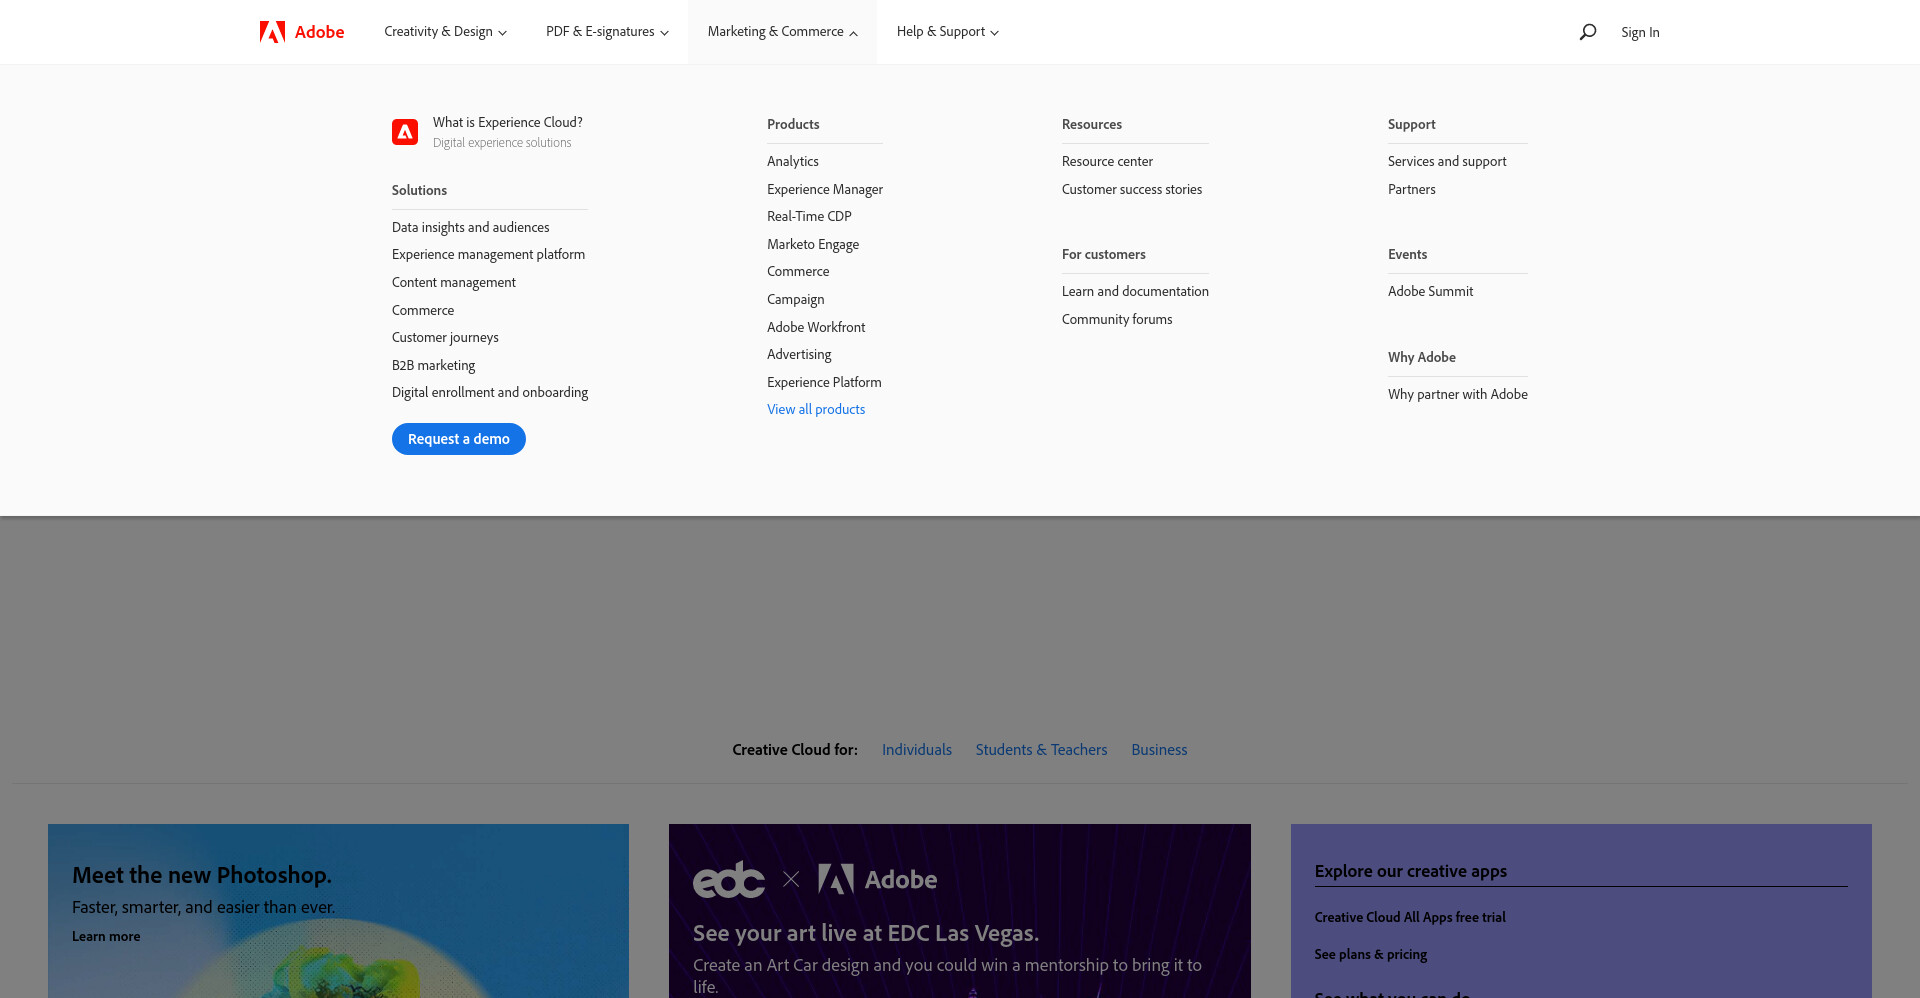
Task: Select Students & Teachers
Action: tap(1041, 749)
